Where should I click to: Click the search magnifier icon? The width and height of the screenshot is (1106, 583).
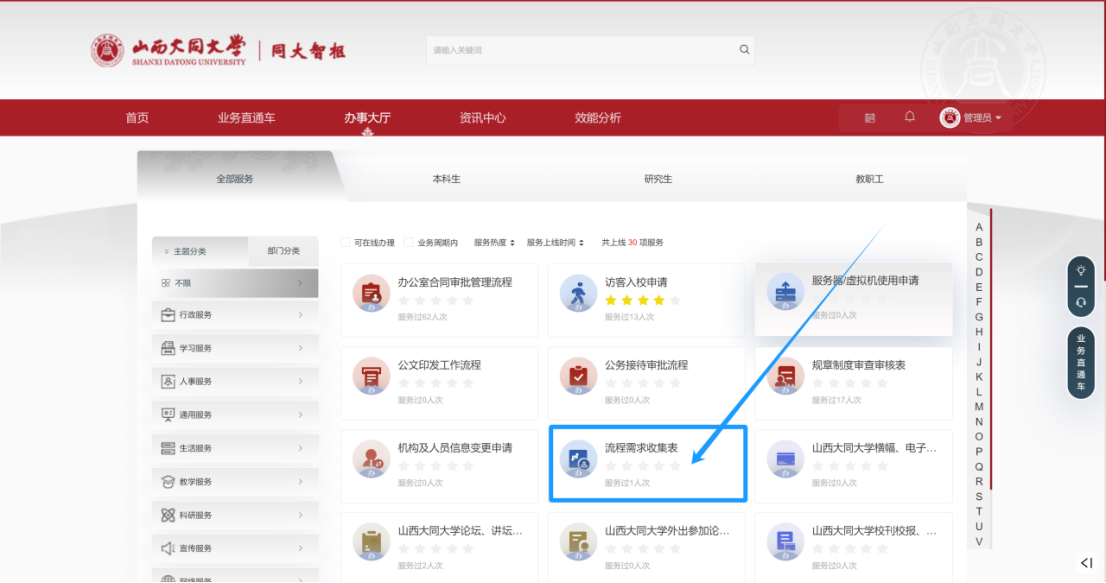pos(744,50)
